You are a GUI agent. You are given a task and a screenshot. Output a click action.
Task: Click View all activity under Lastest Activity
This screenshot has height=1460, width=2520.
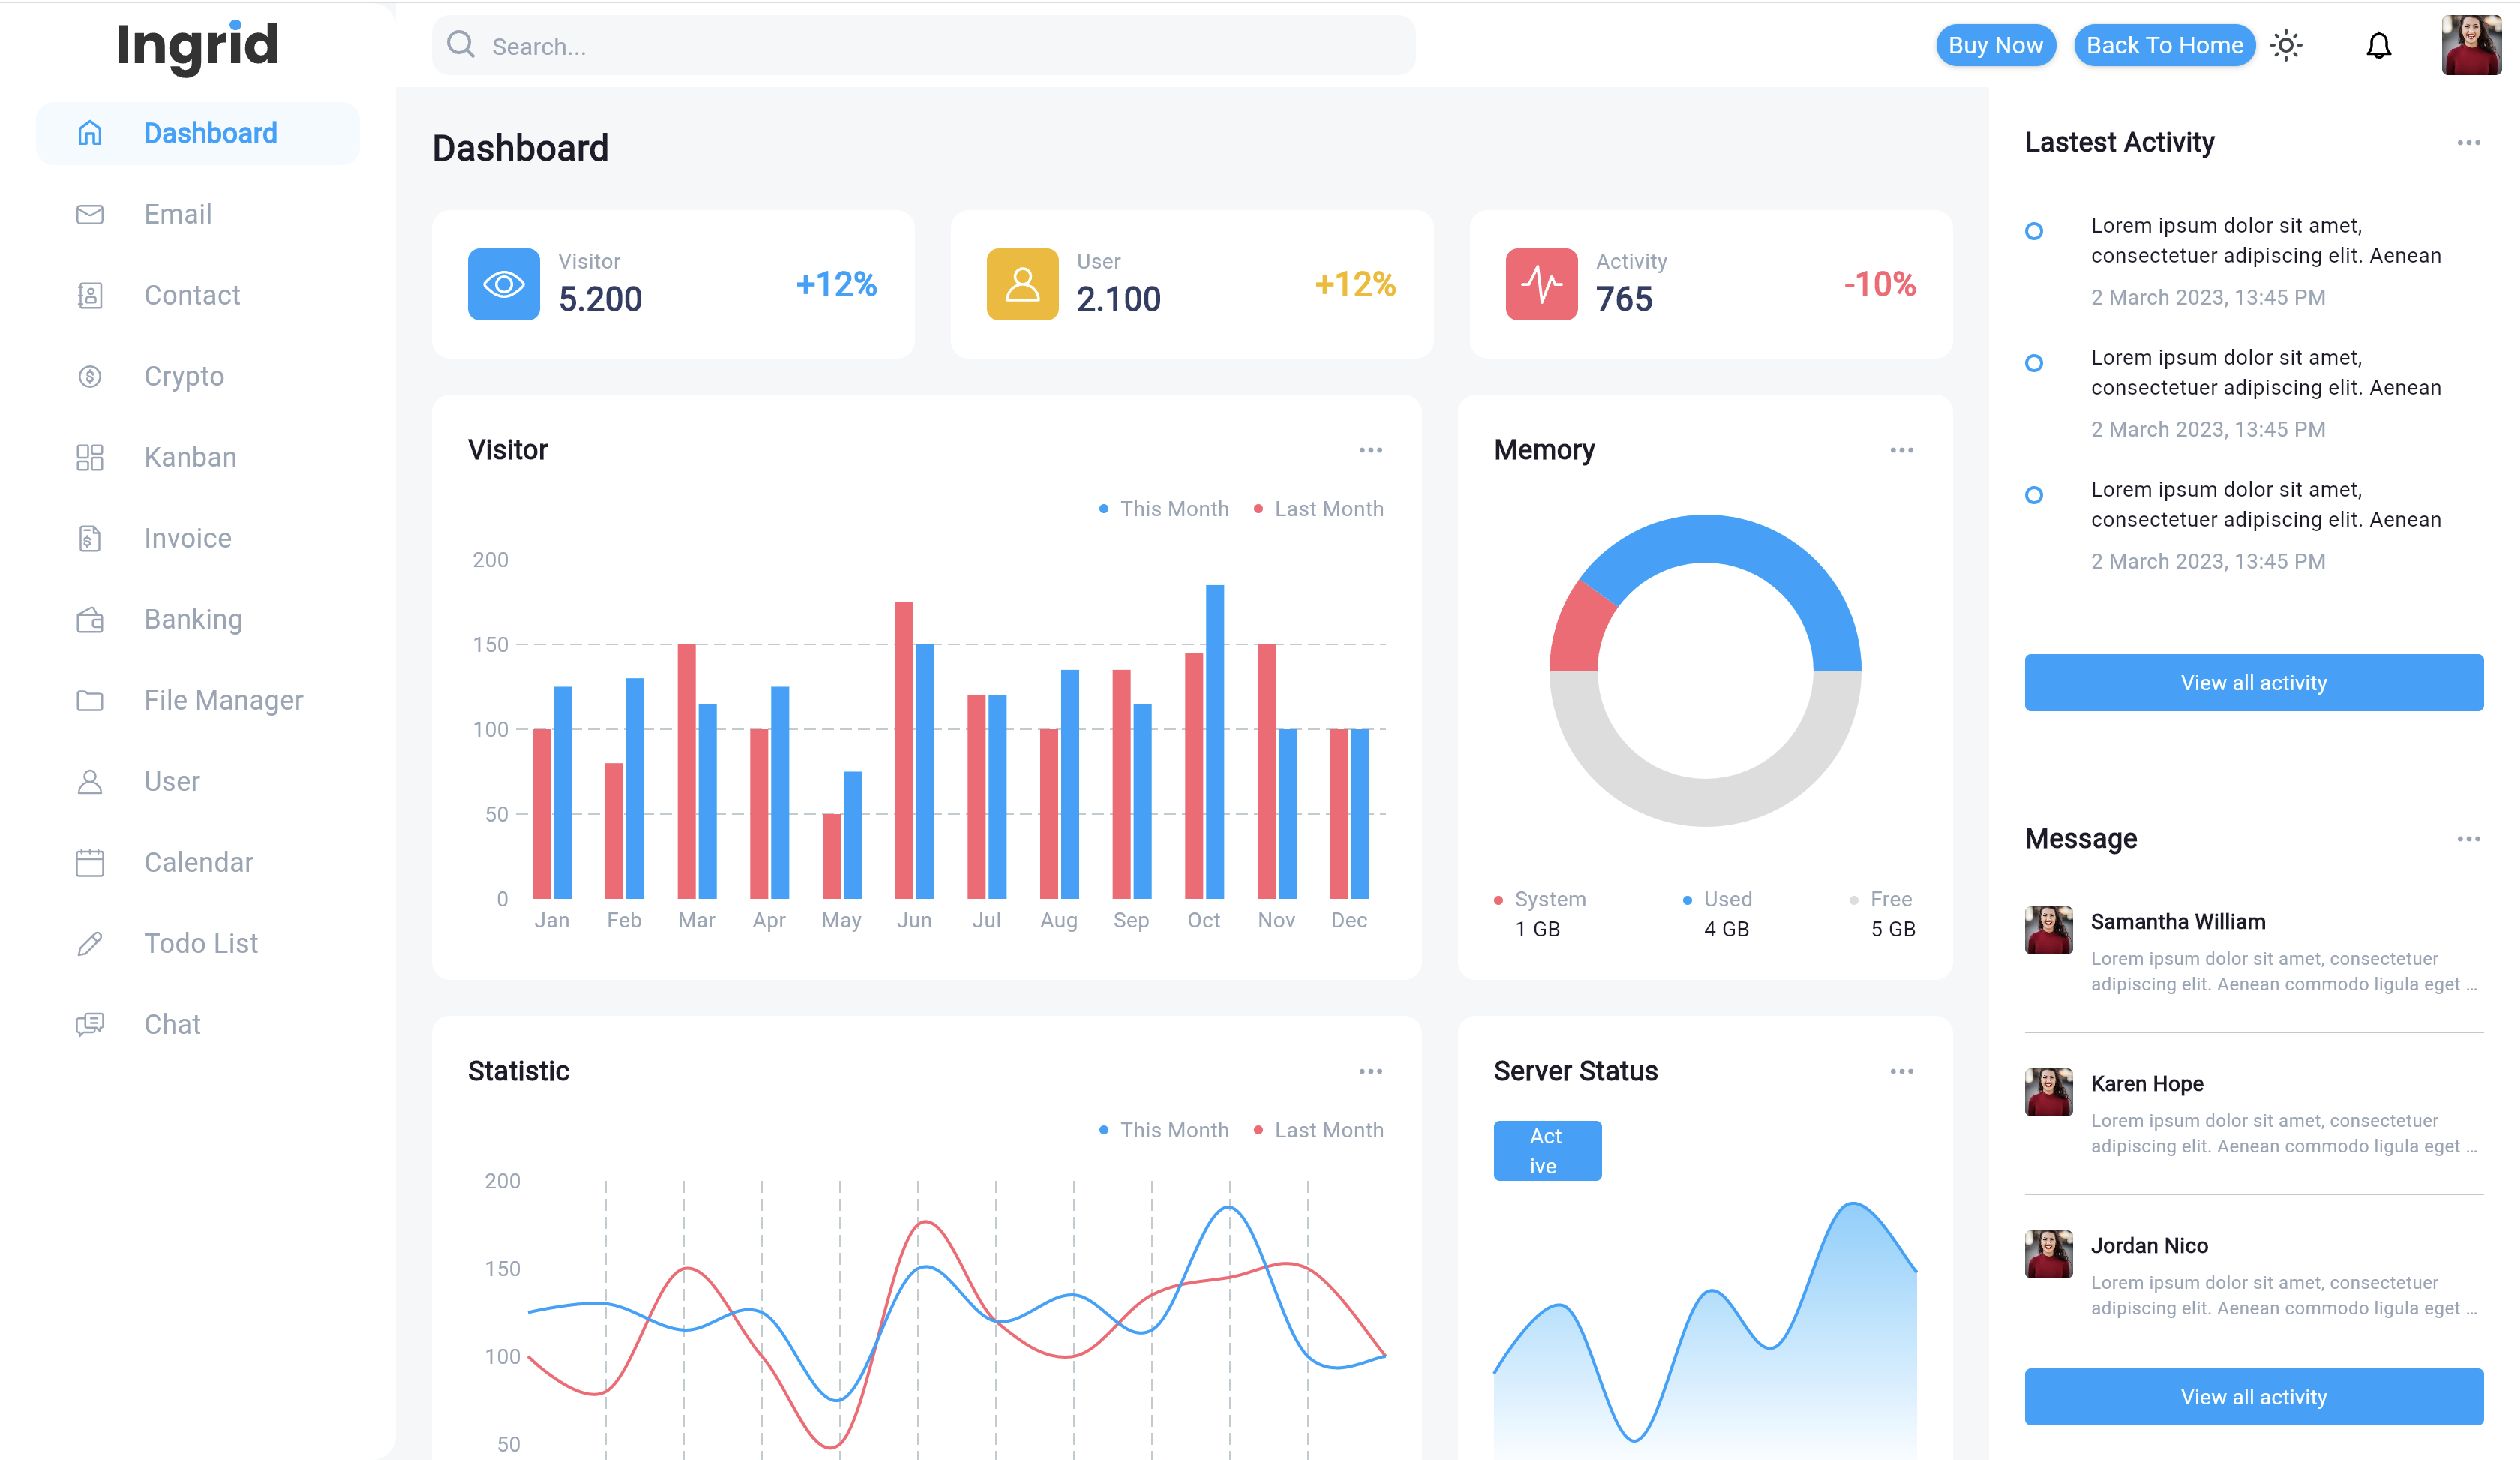tap(2252, 682)
